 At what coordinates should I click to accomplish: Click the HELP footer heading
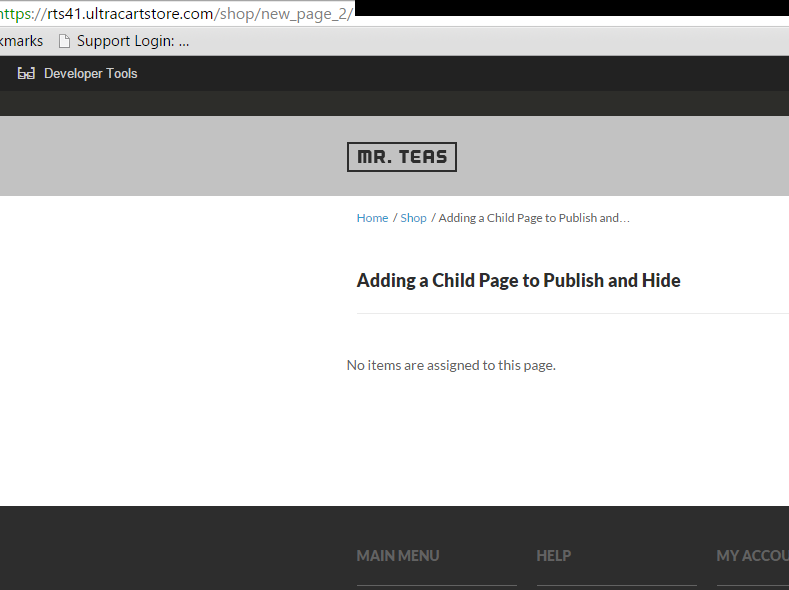(x=554, y=556)
